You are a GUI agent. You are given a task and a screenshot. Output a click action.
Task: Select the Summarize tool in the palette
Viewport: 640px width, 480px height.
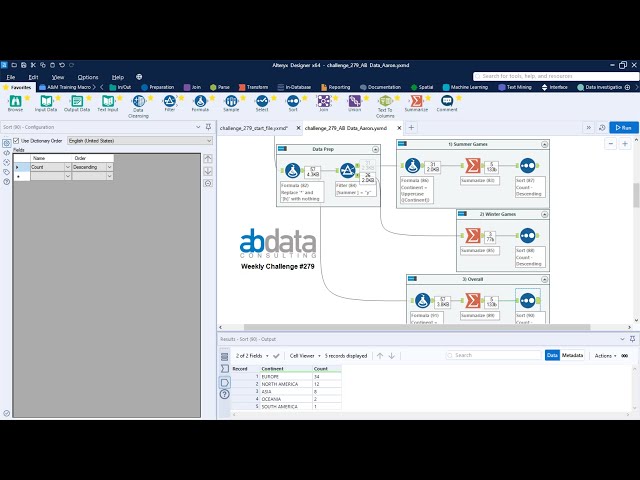pyautogui.click(x=416, y=101)
